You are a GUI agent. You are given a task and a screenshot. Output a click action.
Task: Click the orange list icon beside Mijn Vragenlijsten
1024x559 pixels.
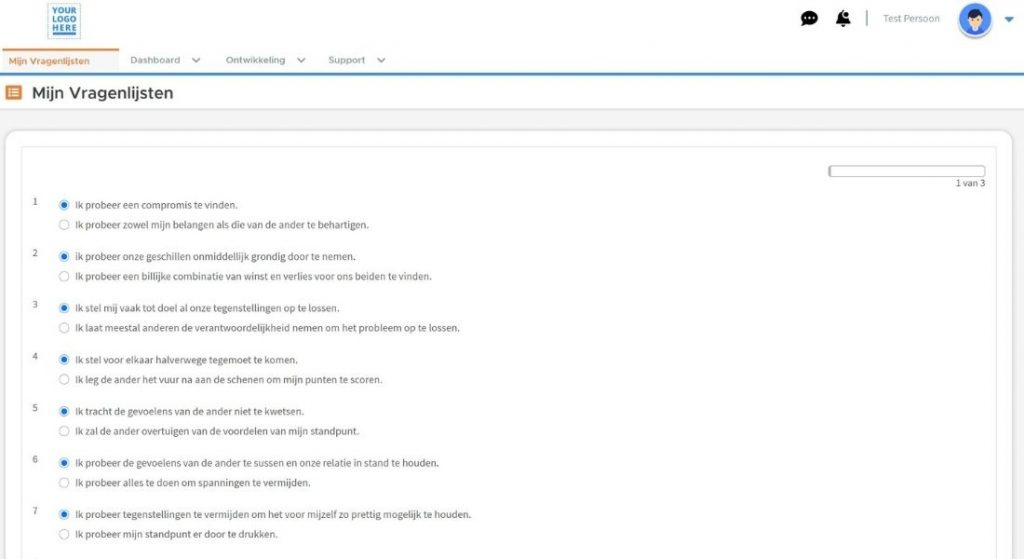[x=14, y=93]
